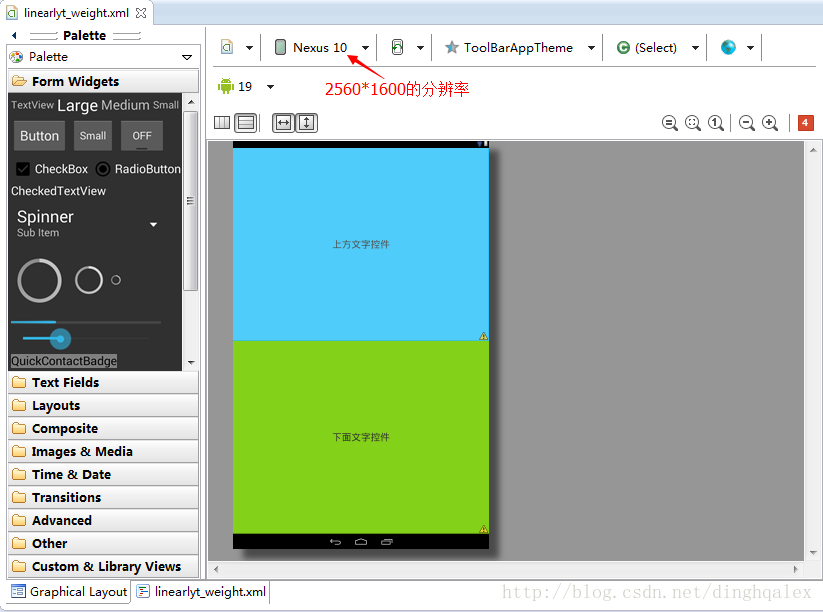Select the horizontal ProgressBar widget

(x=86, y=322)
